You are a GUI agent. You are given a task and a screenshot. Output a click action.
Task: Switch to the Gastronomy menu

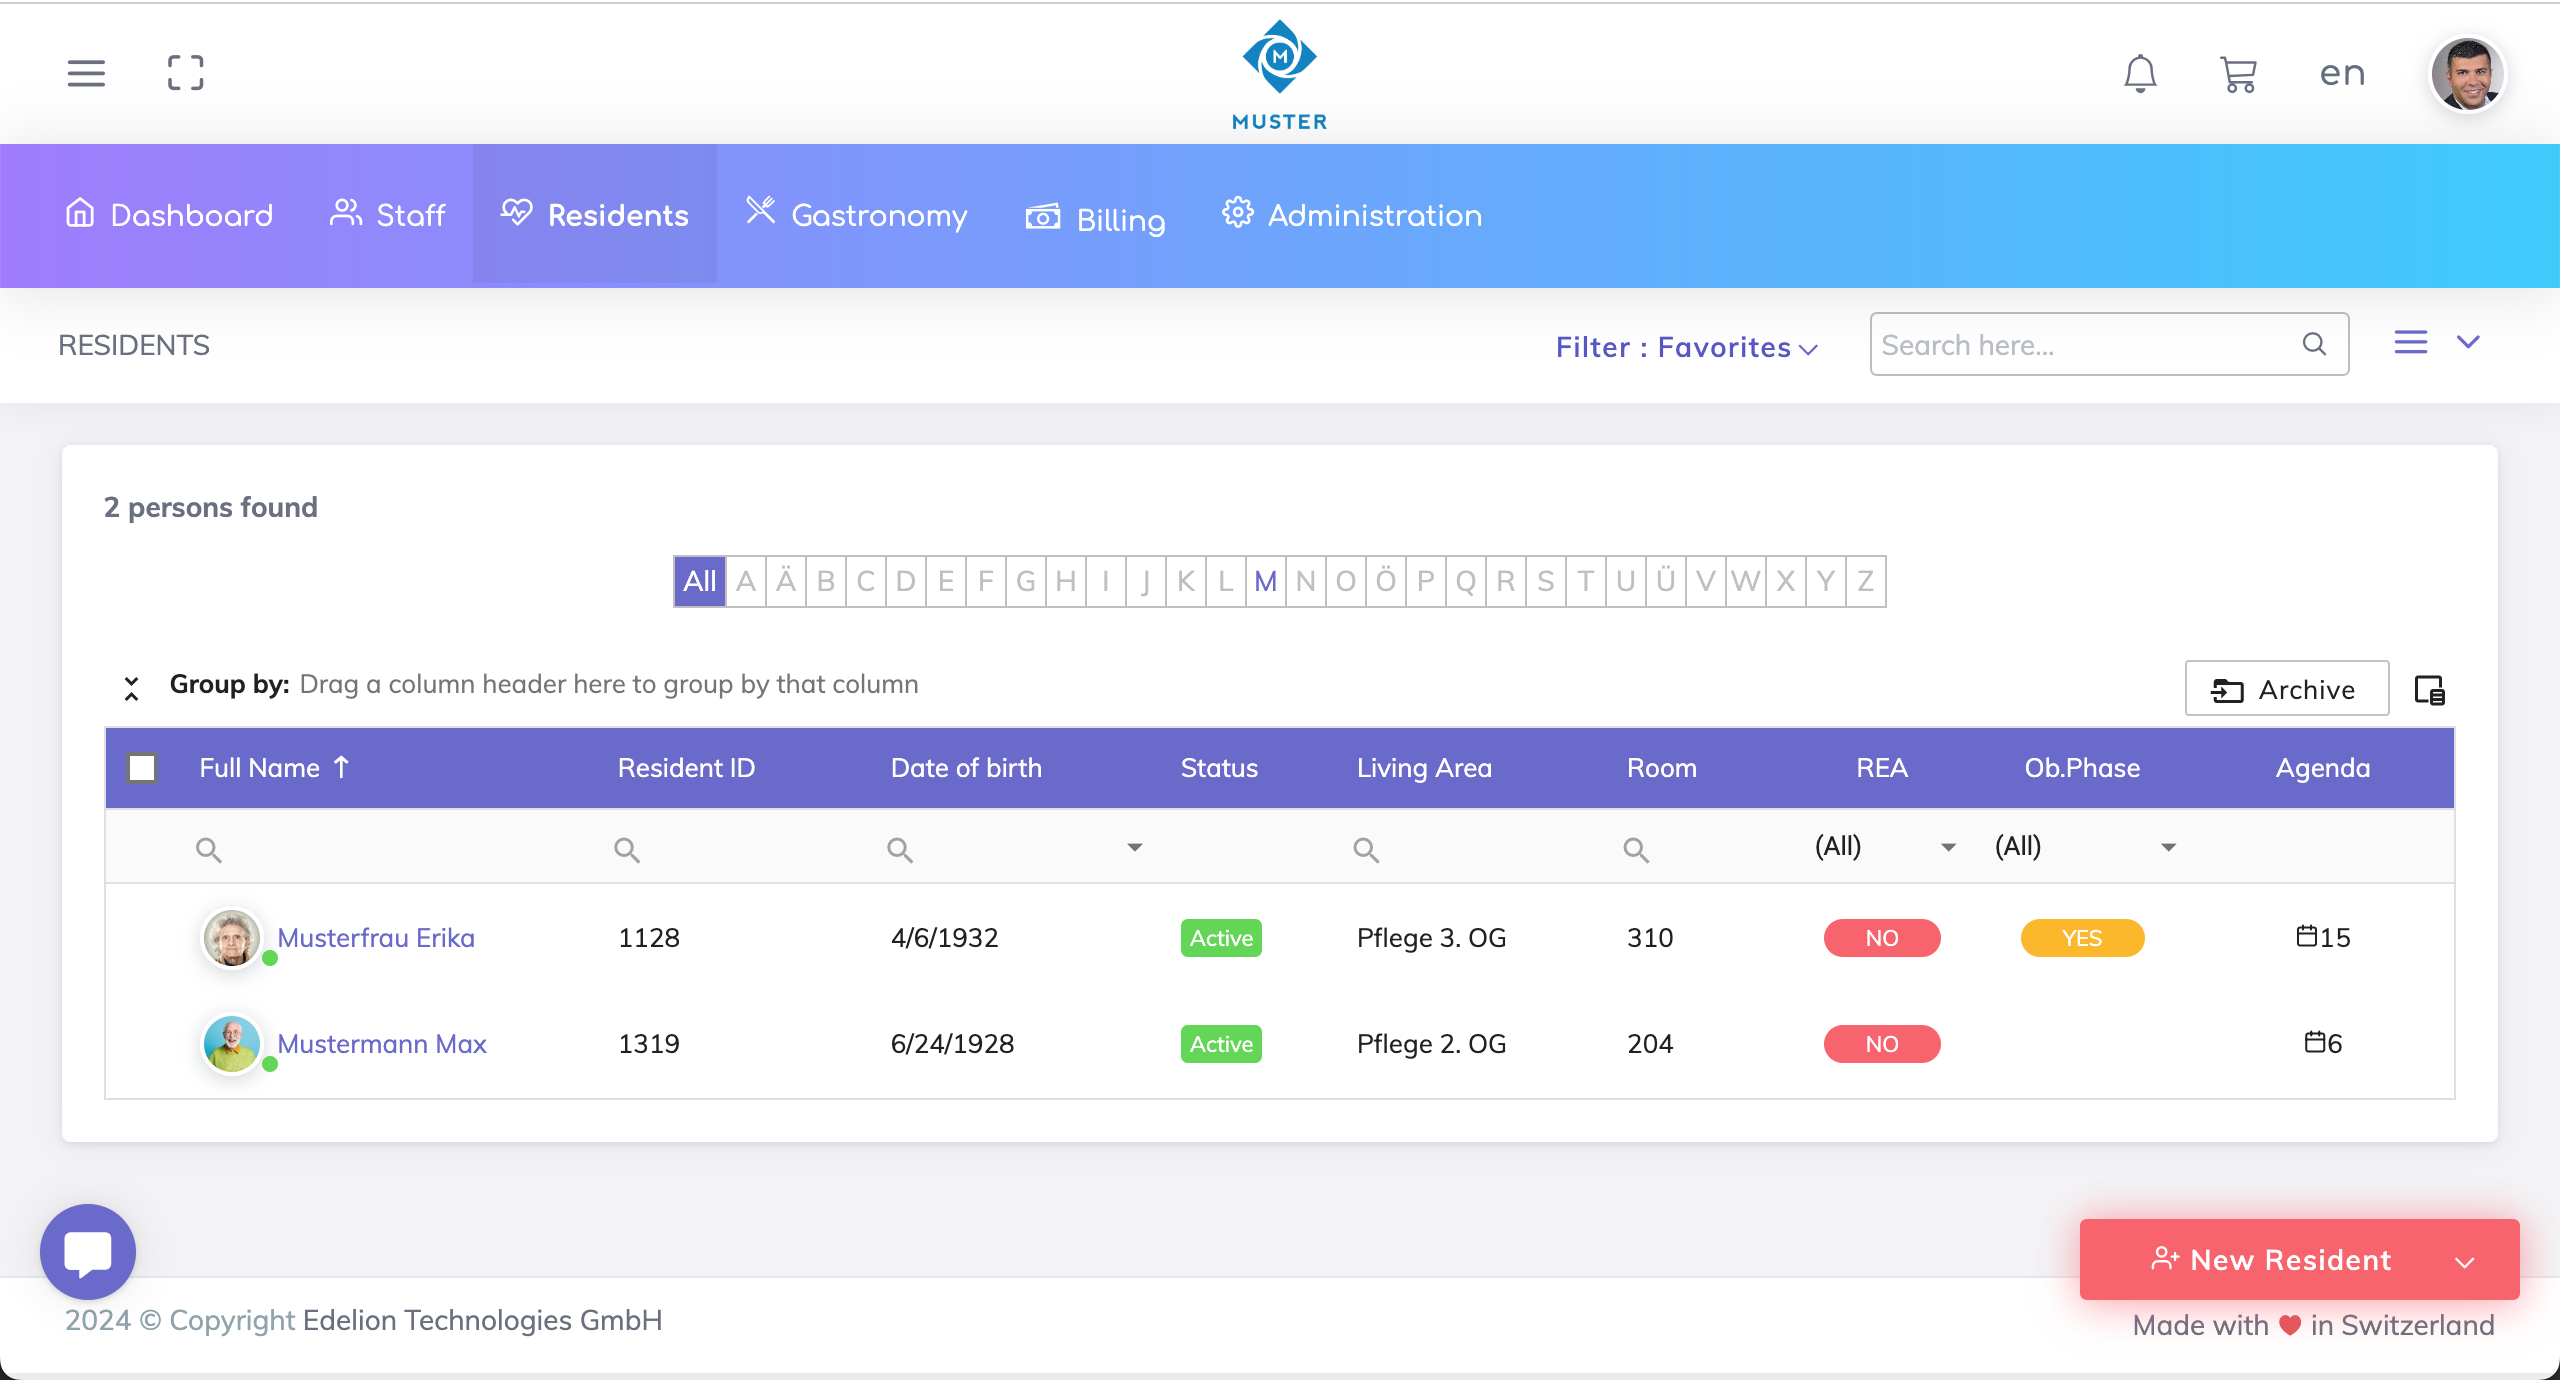(857, 215)
